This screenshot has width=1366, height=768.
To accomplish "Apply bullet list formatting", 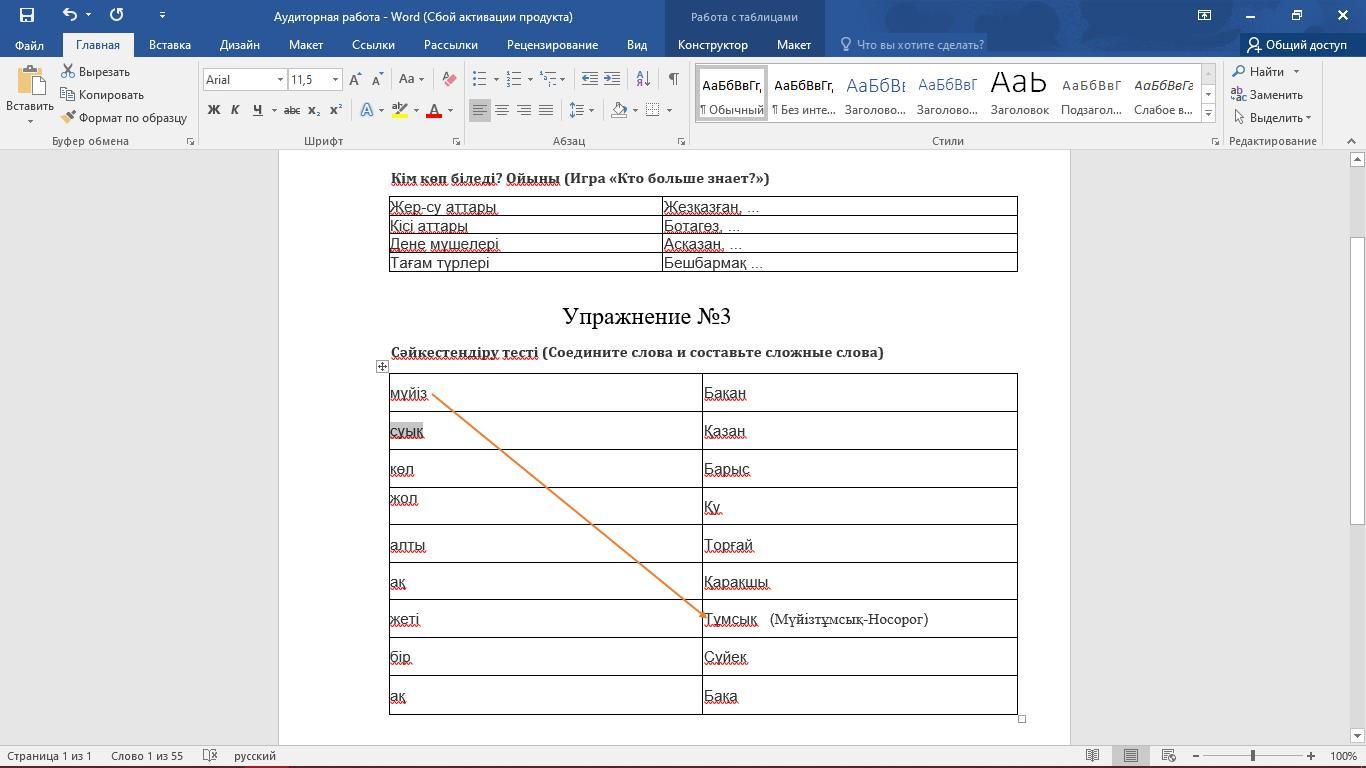I will point(479,79).
